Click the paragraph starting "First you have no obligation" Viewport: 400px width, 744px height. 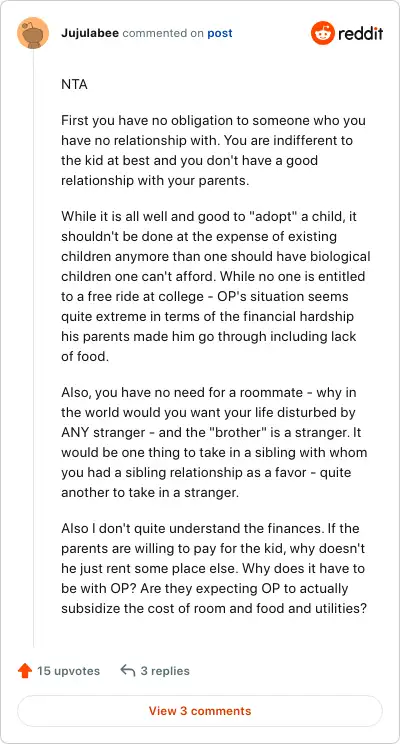click(213, 150)
